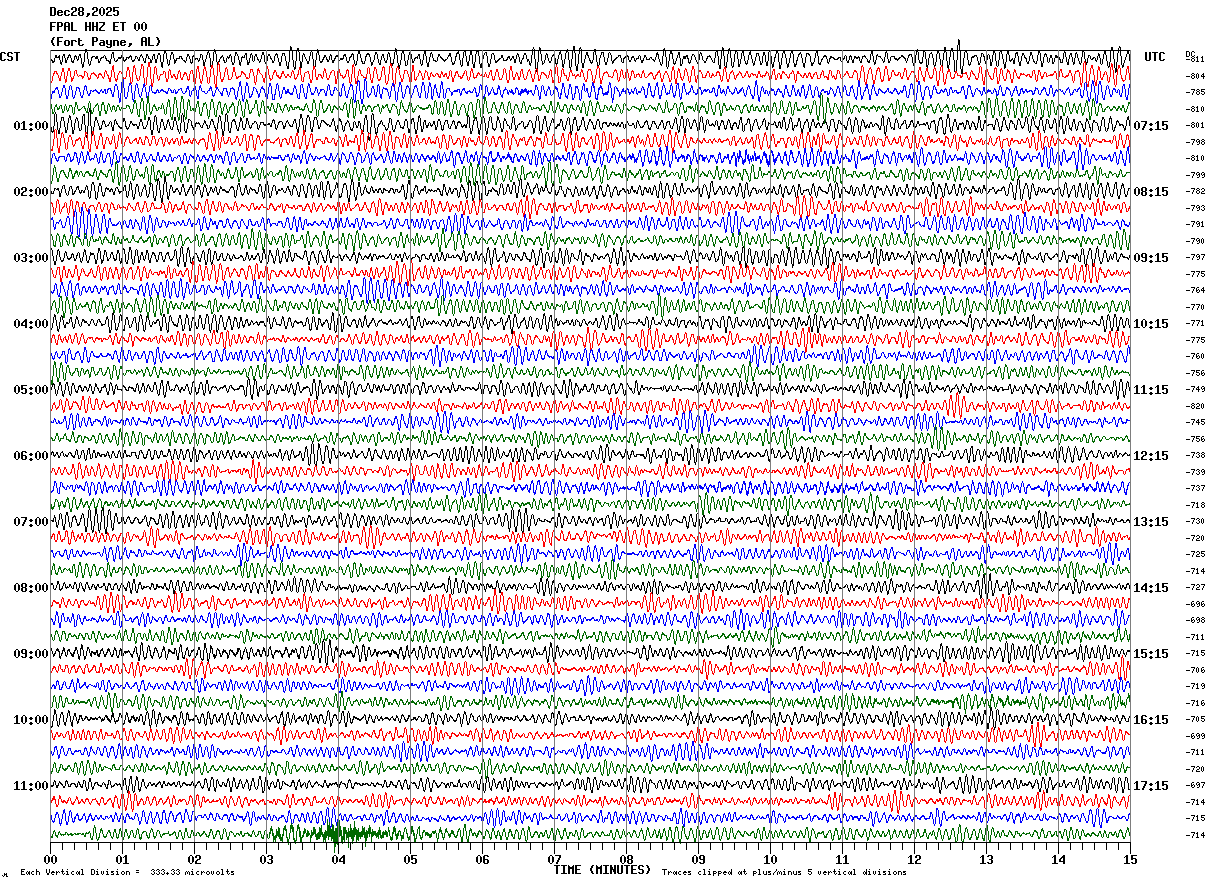Click the DC offset value -798
The image size is (1210, 886).
coord(1196,142)
